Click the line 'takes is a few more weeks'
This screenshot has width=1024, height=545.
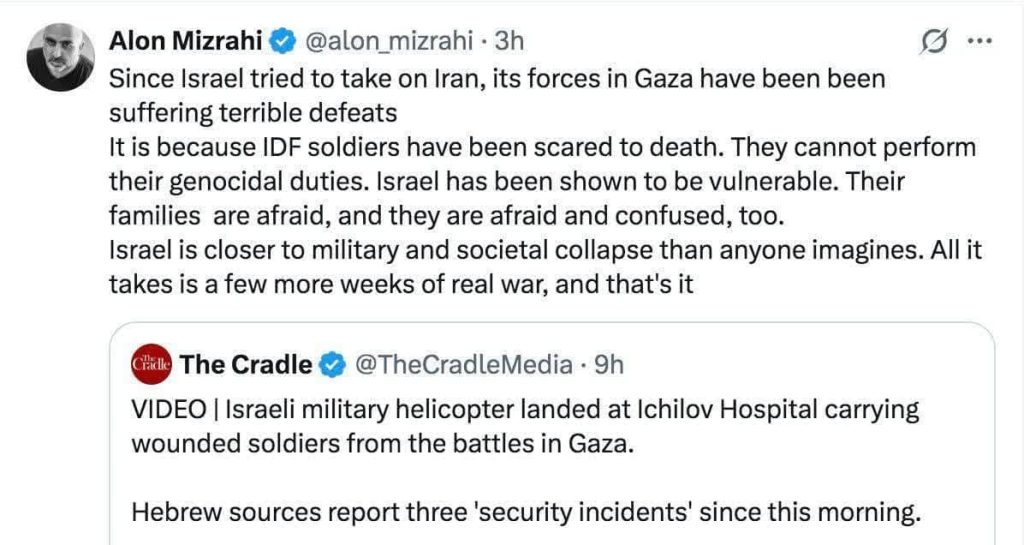pyautogui.click(x=400, y=284)
